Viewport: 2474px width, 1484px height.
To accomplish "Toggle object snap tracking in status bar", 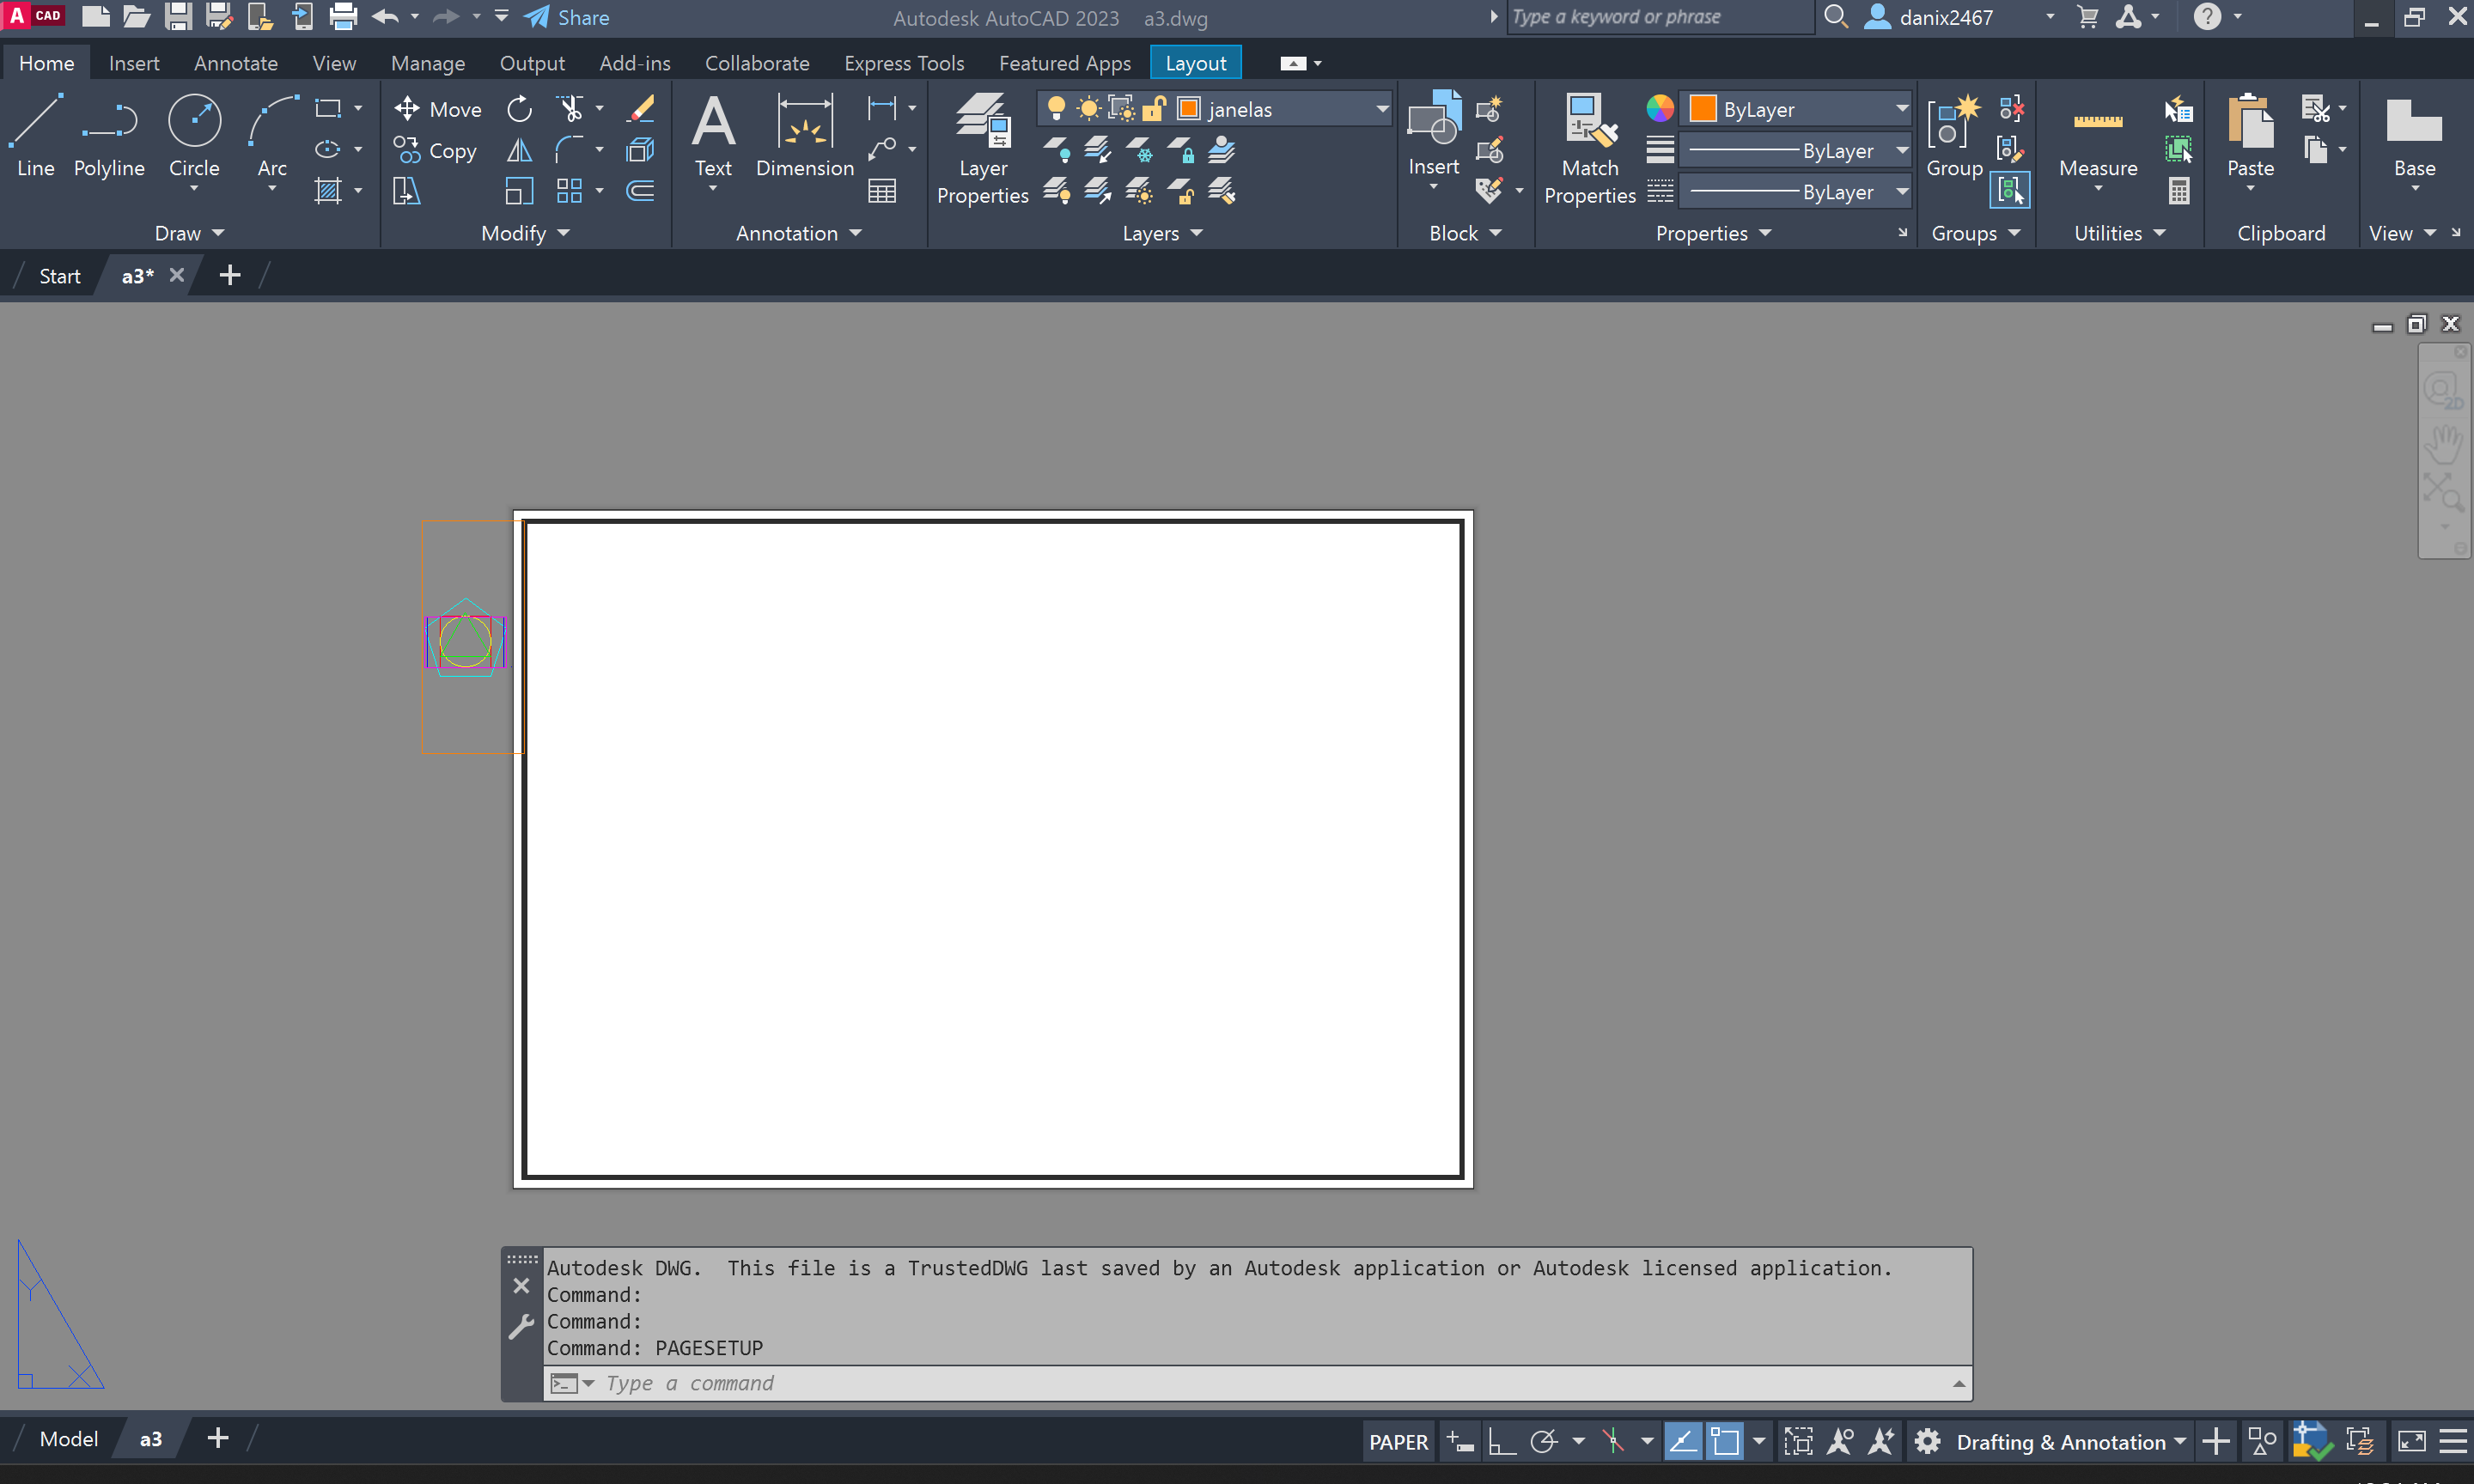I will [x=1682, y=1441].
